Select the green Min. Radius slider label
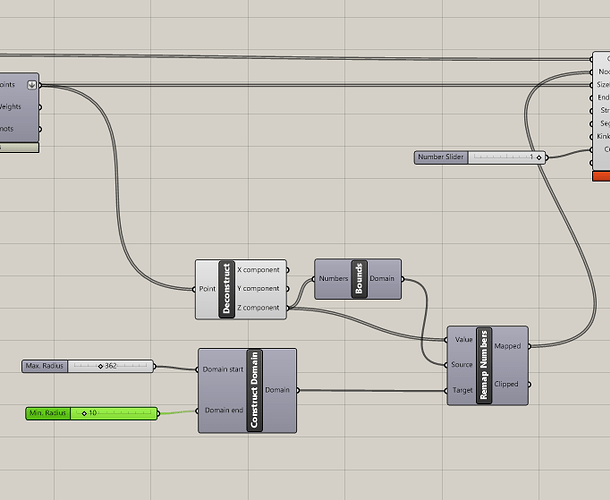This screenshot has width=610, height=500. click(x=48, y=413)
